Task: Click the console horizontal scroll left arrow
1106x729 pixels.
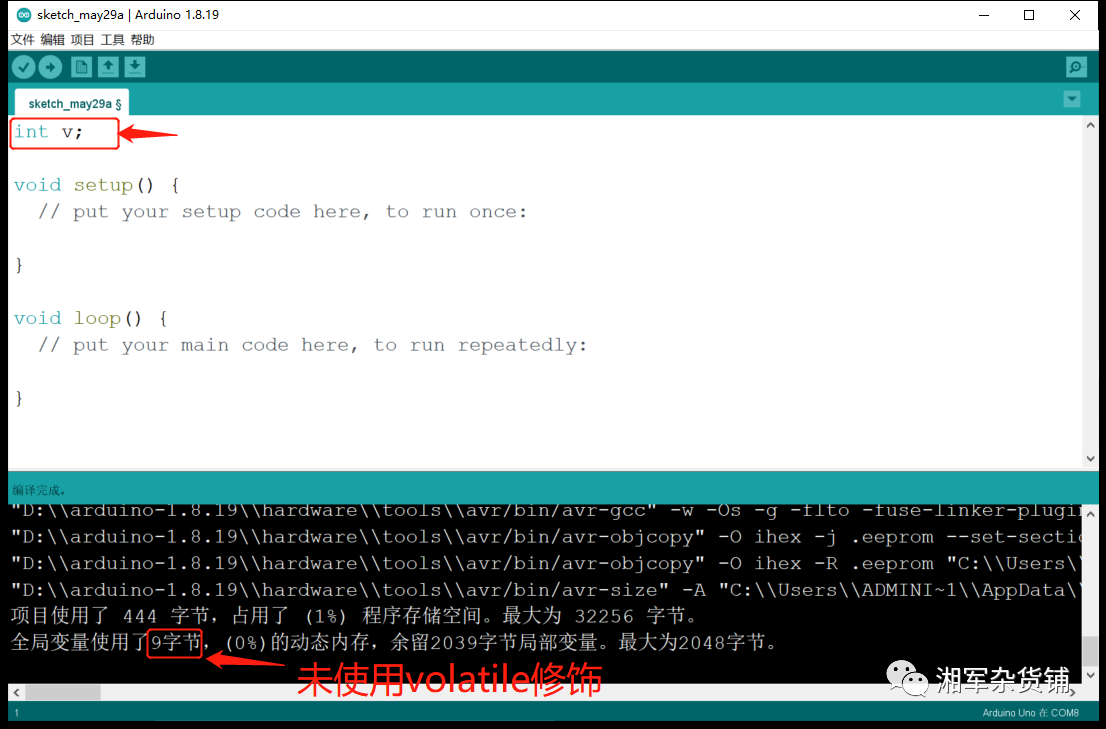Action: point(16,692)
